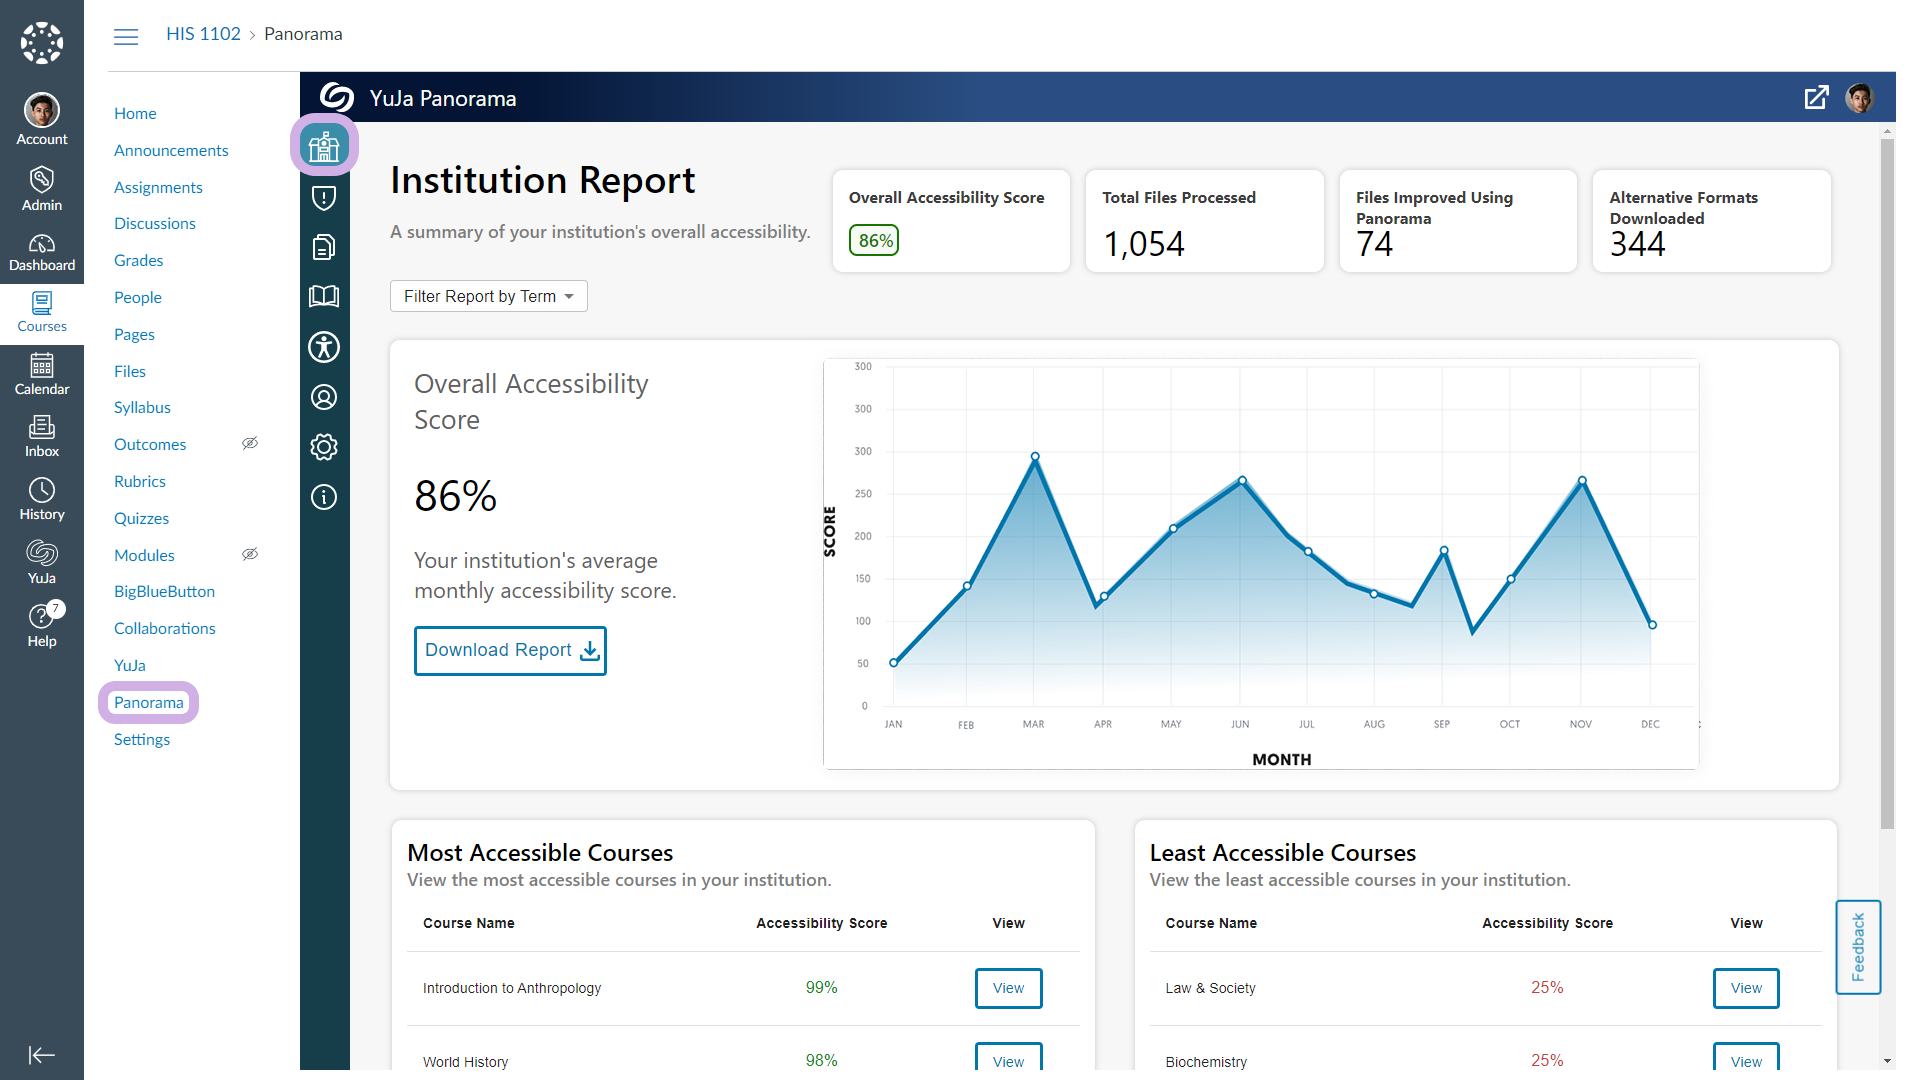
Task: Click the scrollbar down arrow
Action: coord(1887,1061)
